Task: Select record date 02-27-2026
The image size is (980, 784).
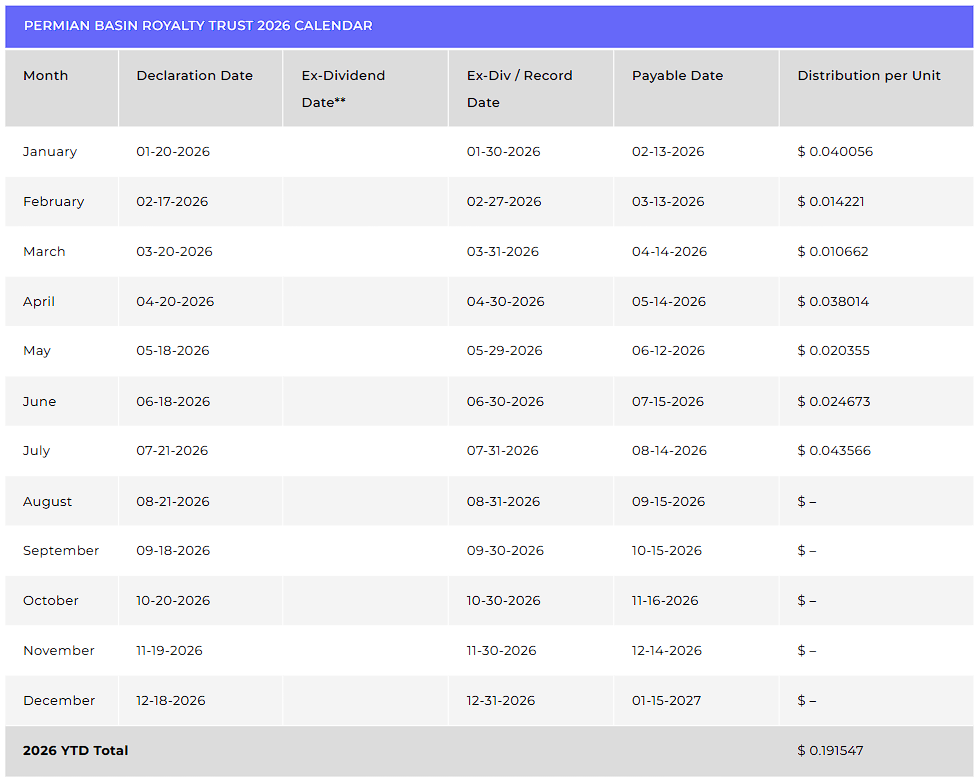Action: pos(504,202)
